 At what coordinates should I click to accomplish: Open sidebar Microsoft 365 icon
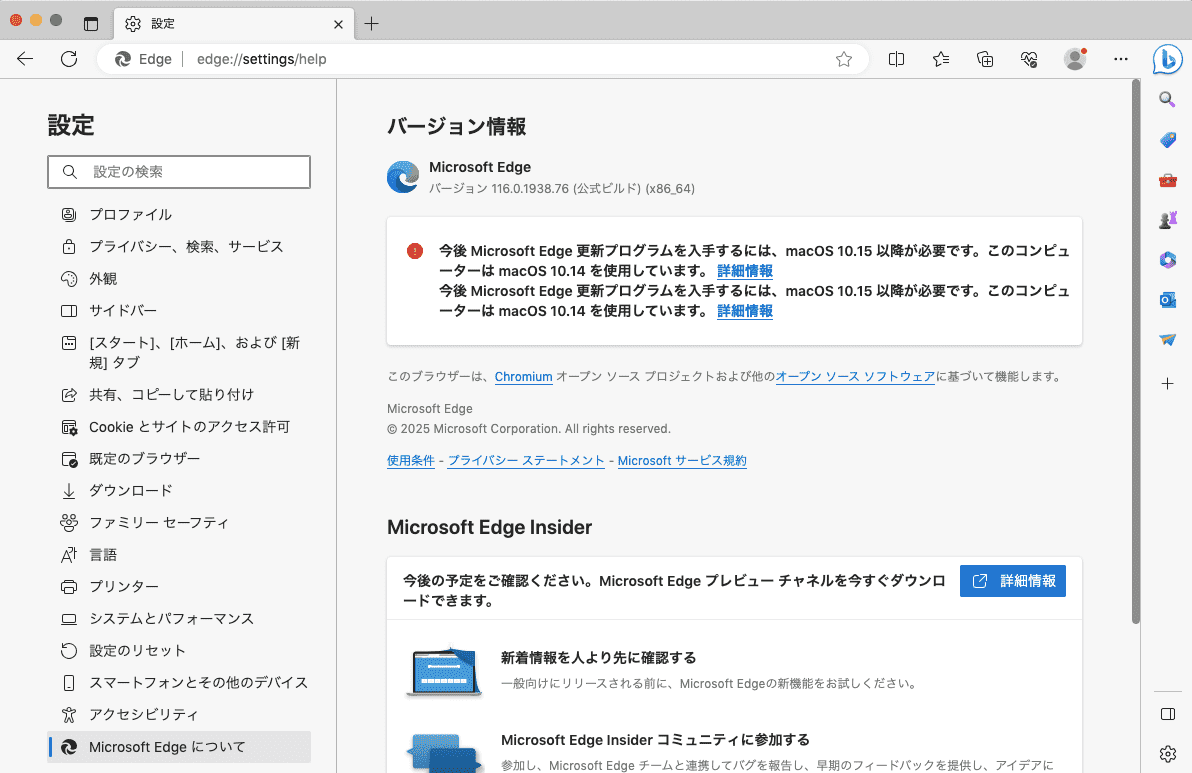(x=1168, y=261)
